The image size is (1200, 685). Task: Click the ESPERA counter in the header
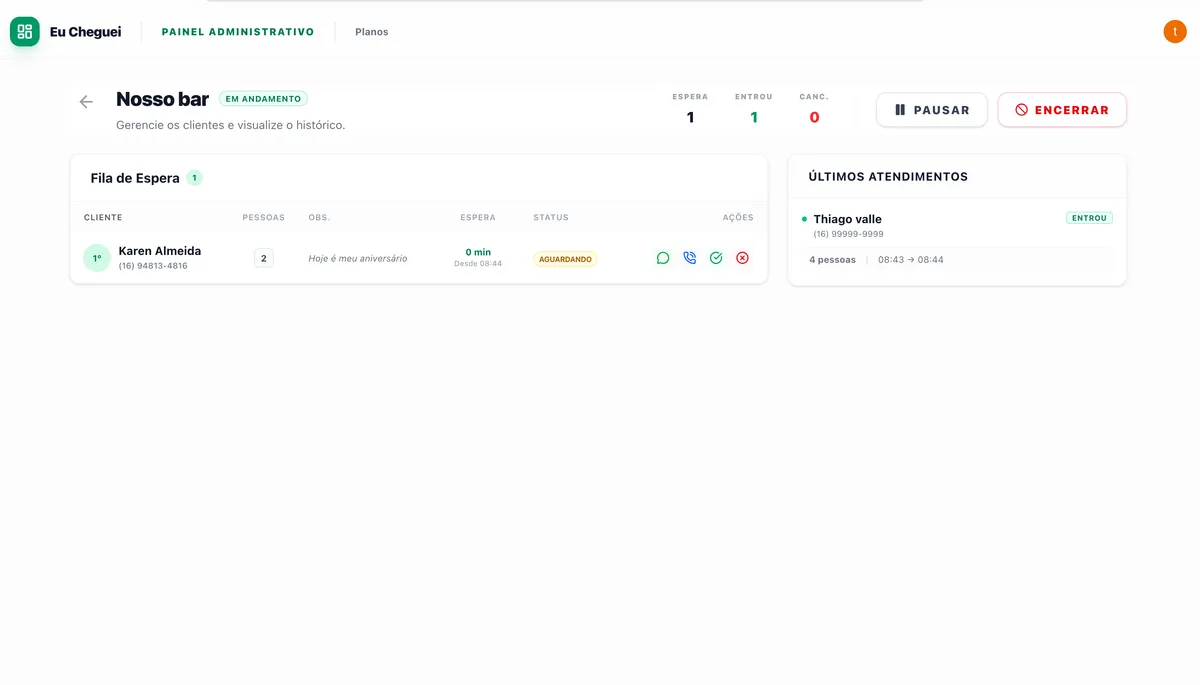[x=690, y=109]
